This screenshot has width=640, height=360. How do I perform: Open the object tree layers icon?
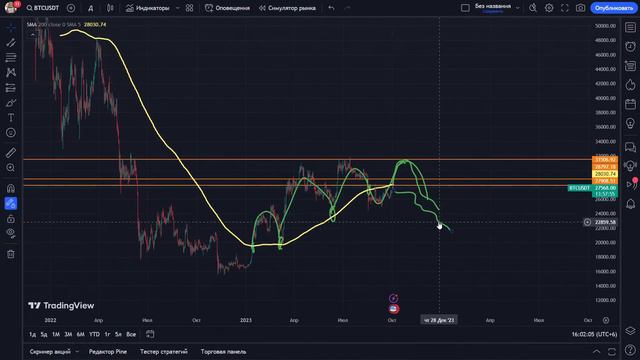(x=631, y=331)
